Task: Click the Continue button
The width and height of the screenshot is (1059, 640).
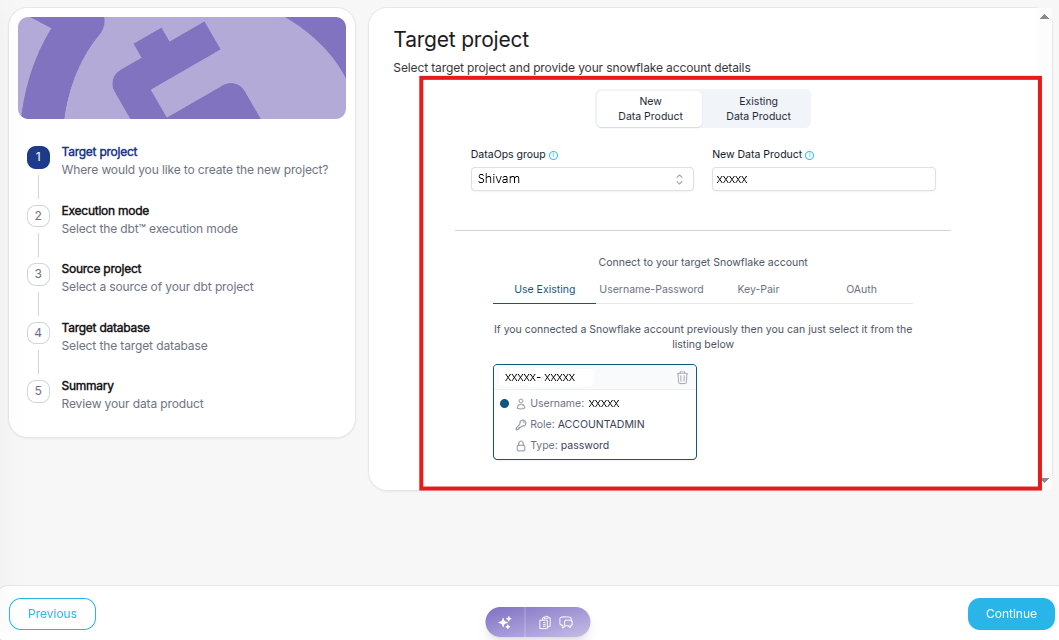Action: click(x=1010, y=613)
